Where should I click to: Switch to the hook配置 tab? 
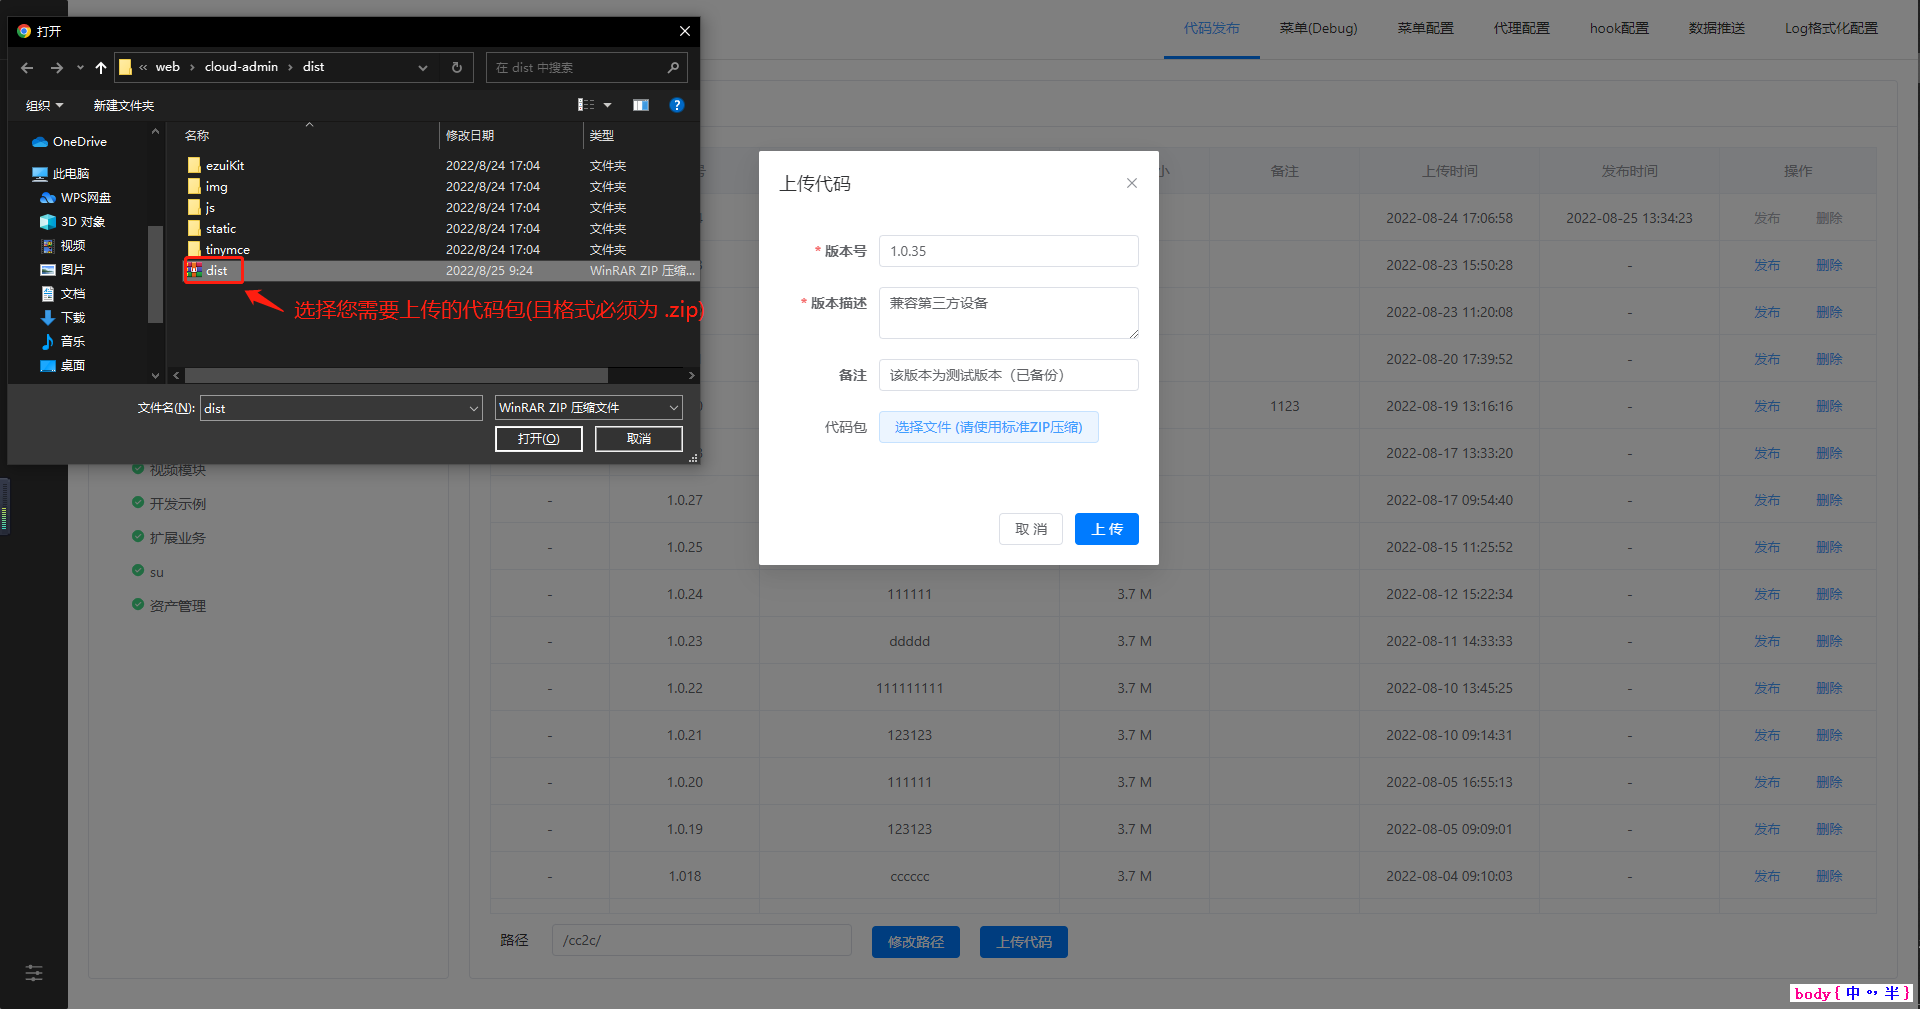pos(1619,28)
